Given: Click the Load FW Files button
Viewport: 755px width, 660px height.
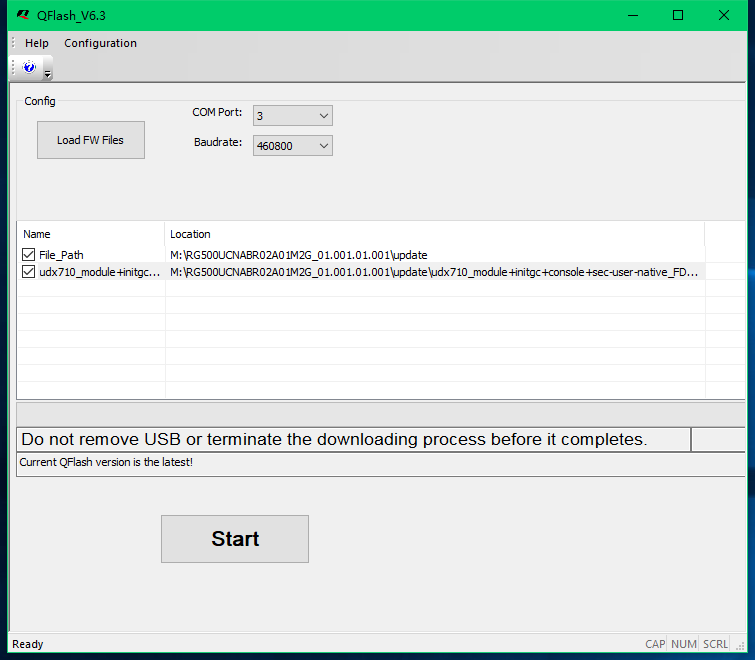Looking at the screenshot, I should (91, 140).
